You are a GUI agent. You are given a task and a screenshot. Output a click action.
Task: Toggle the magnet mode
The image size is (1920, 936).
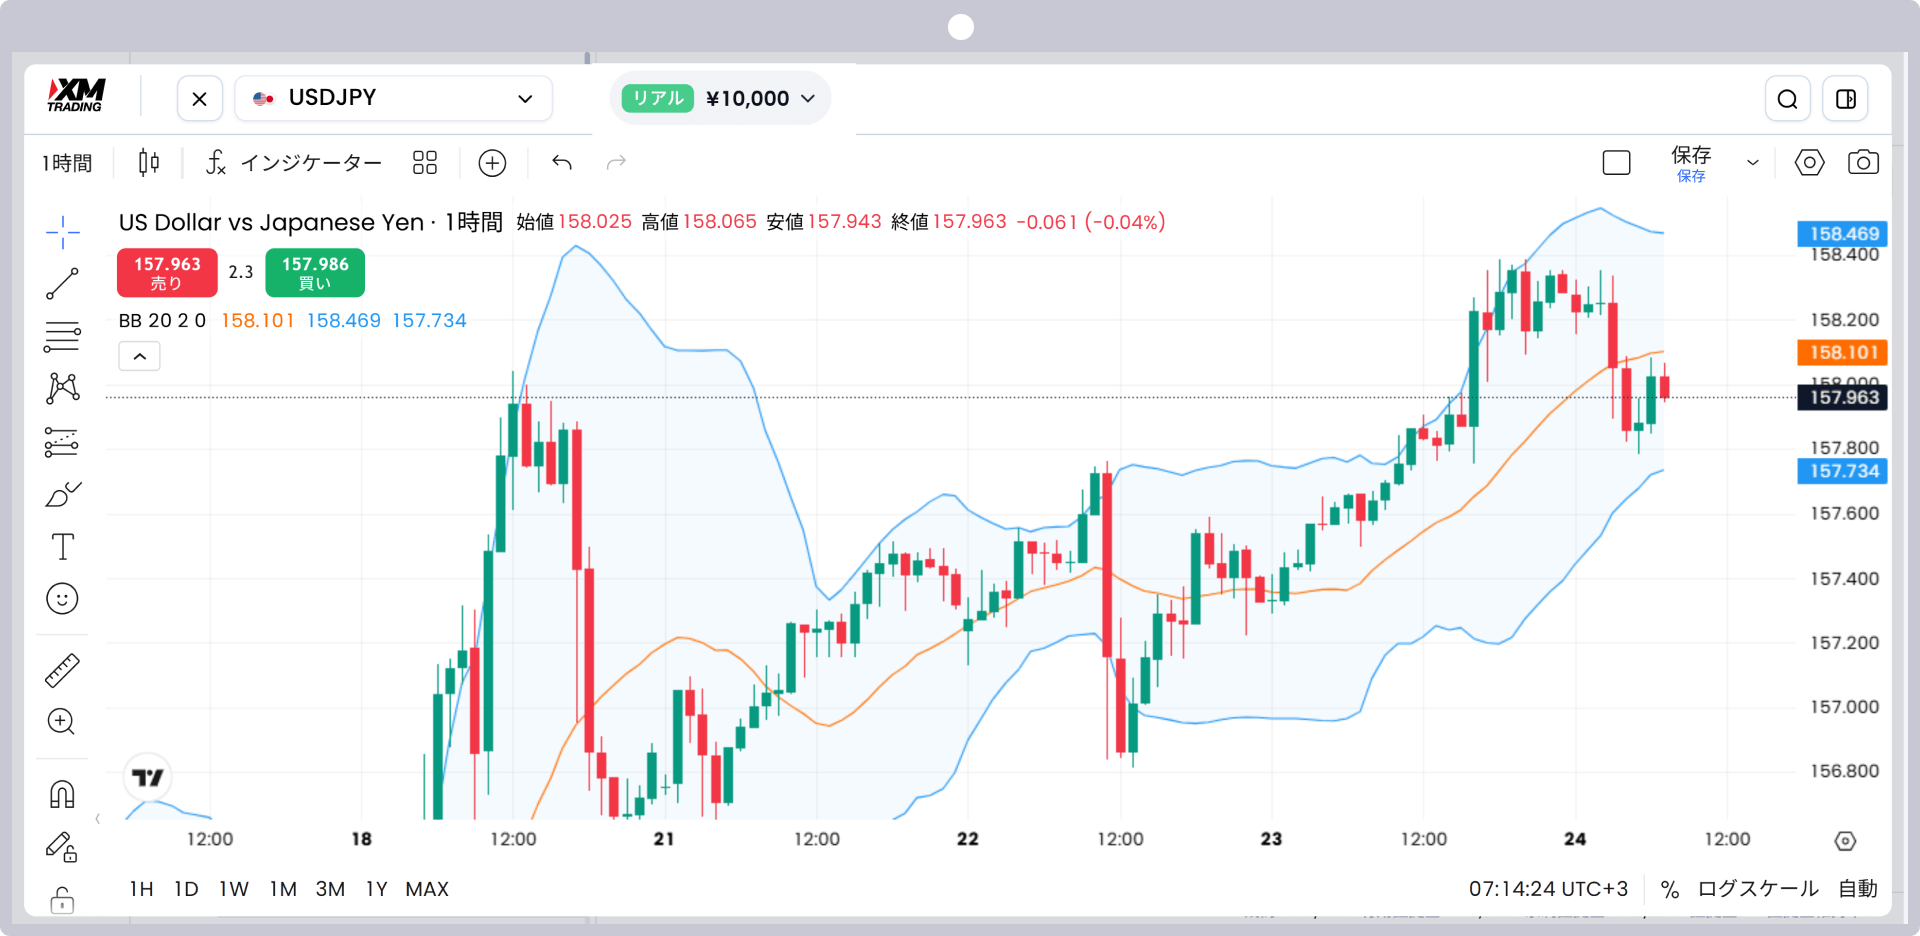click(62, 794)
